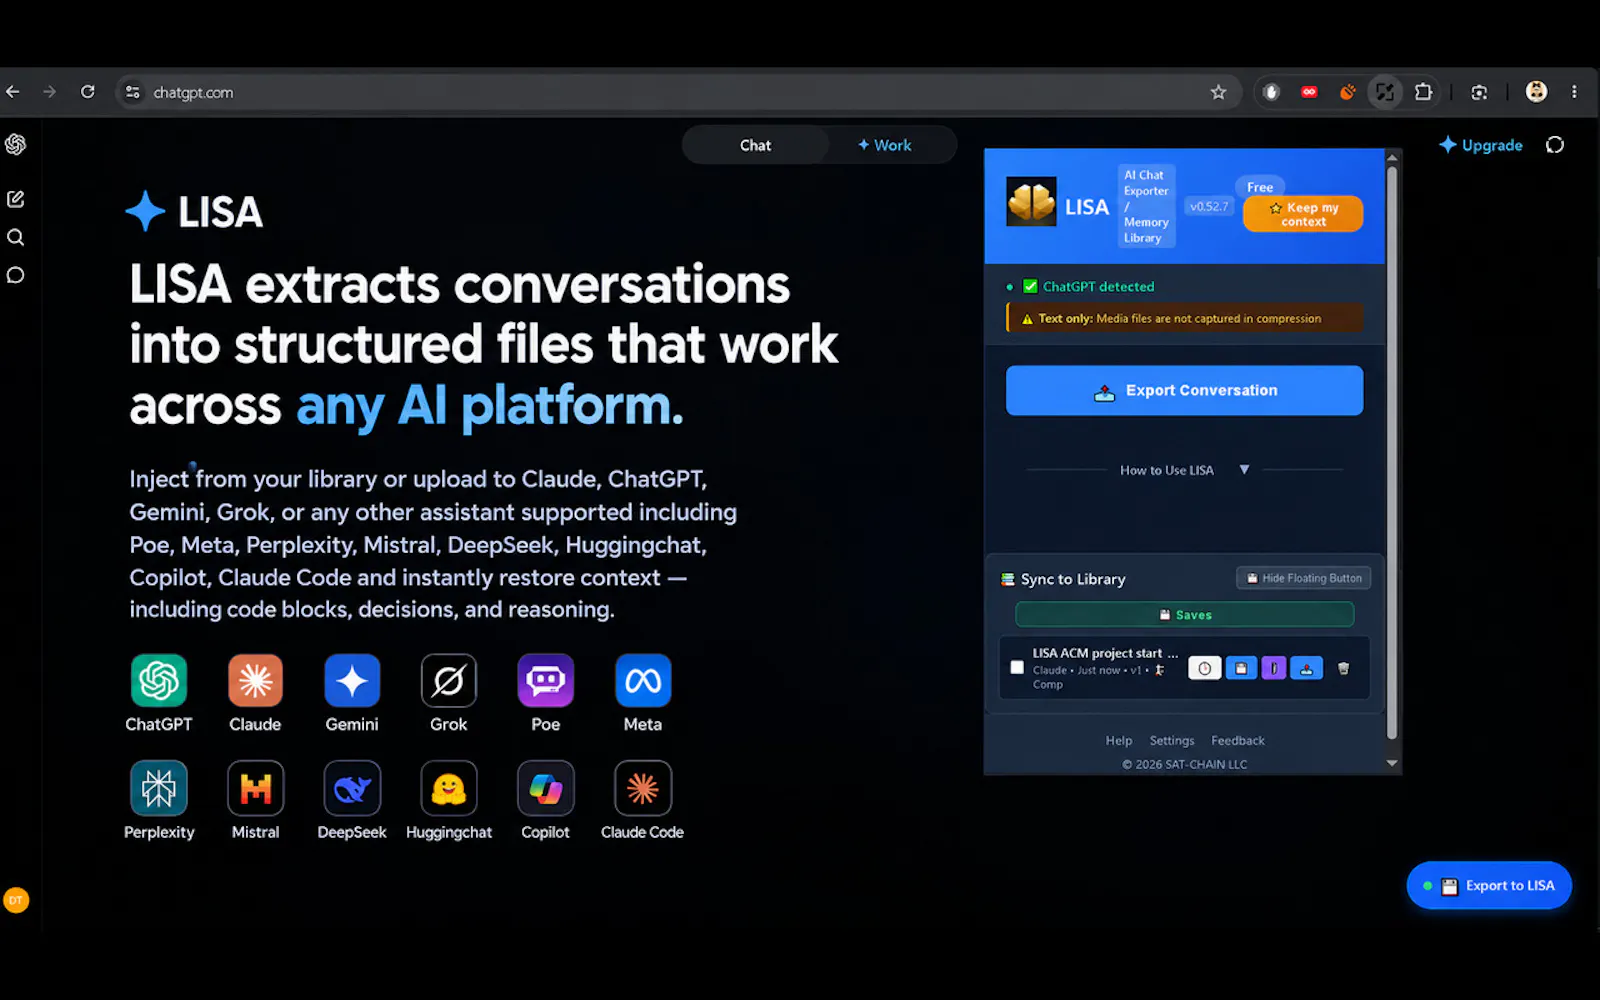Click the ChatGPT platform icon

coord(159,681)
